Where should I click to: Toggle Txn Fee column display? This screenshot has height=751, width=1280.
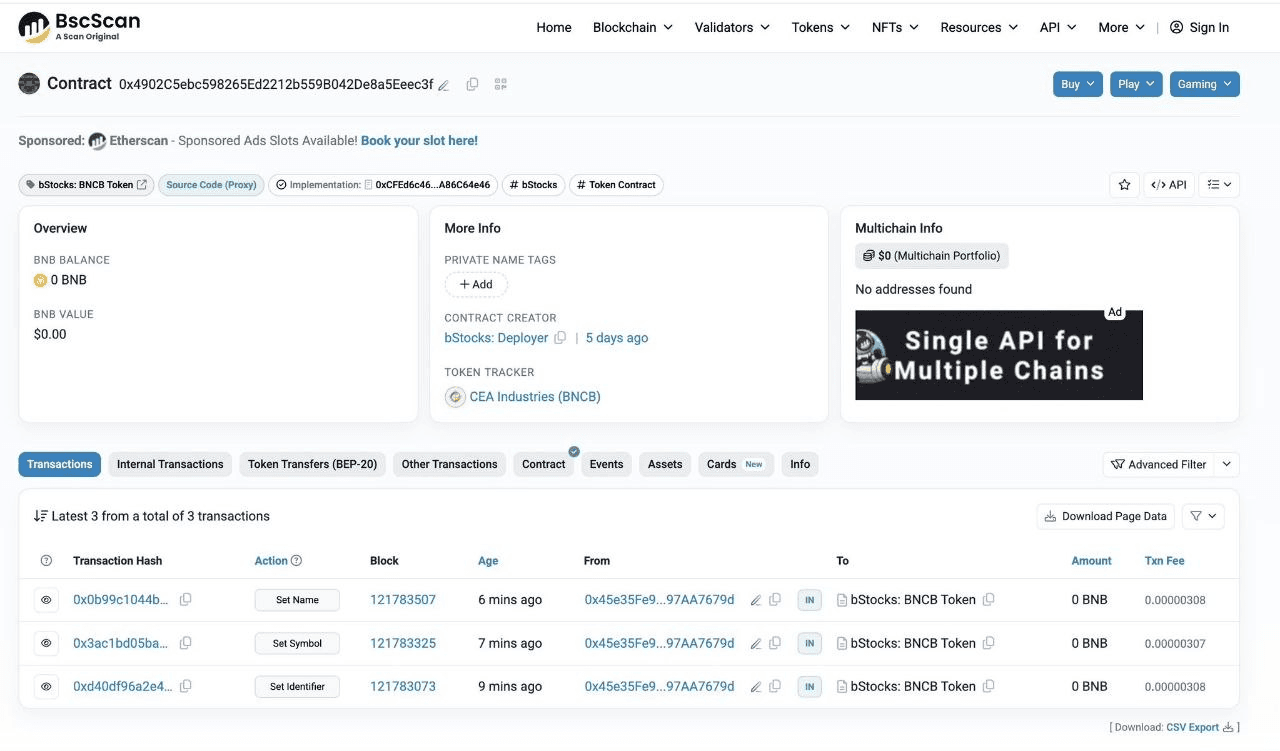click(x=1164, y=561)
